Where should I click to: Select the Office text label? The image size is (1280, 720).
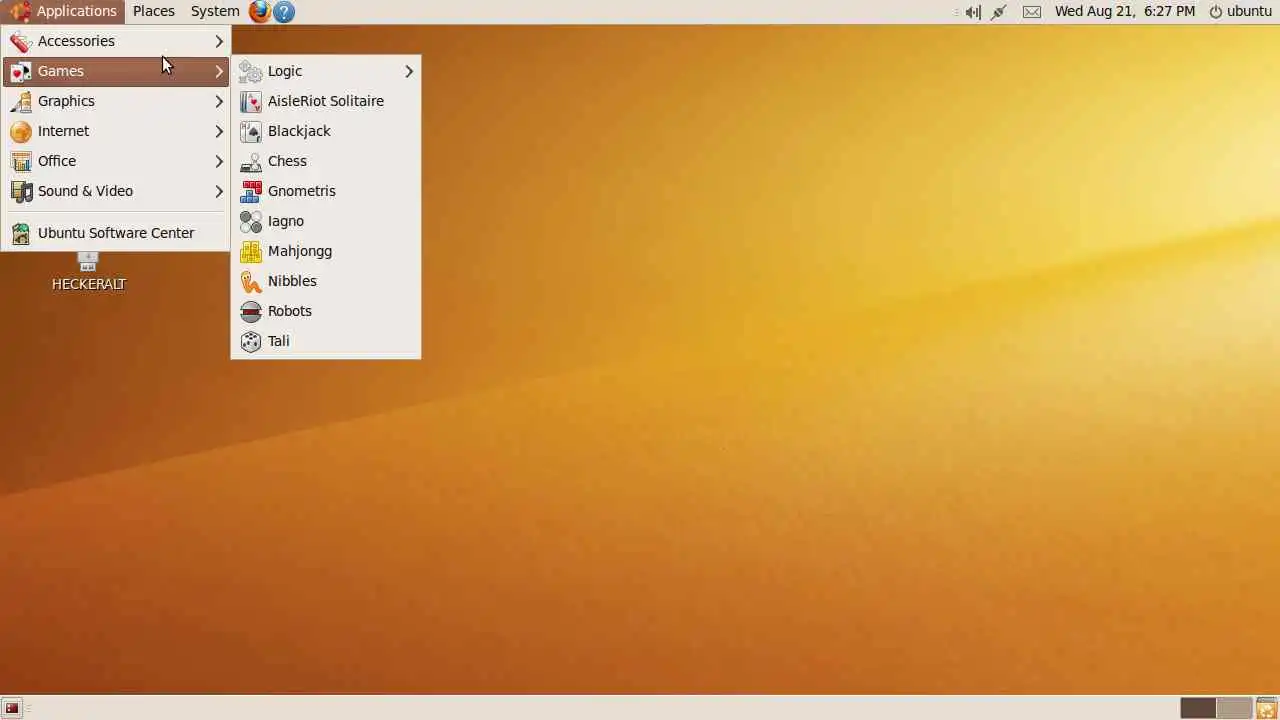57,161
